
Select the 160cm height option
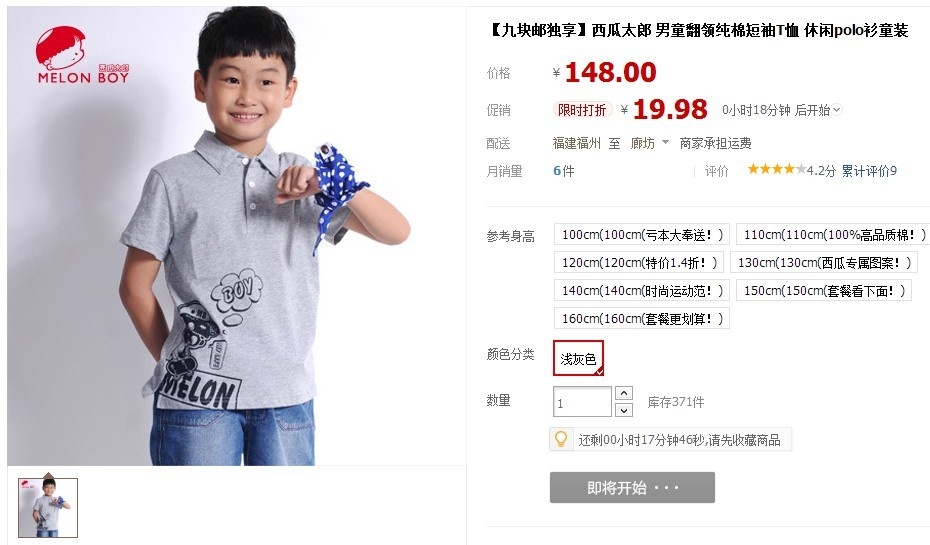(642, 318)
